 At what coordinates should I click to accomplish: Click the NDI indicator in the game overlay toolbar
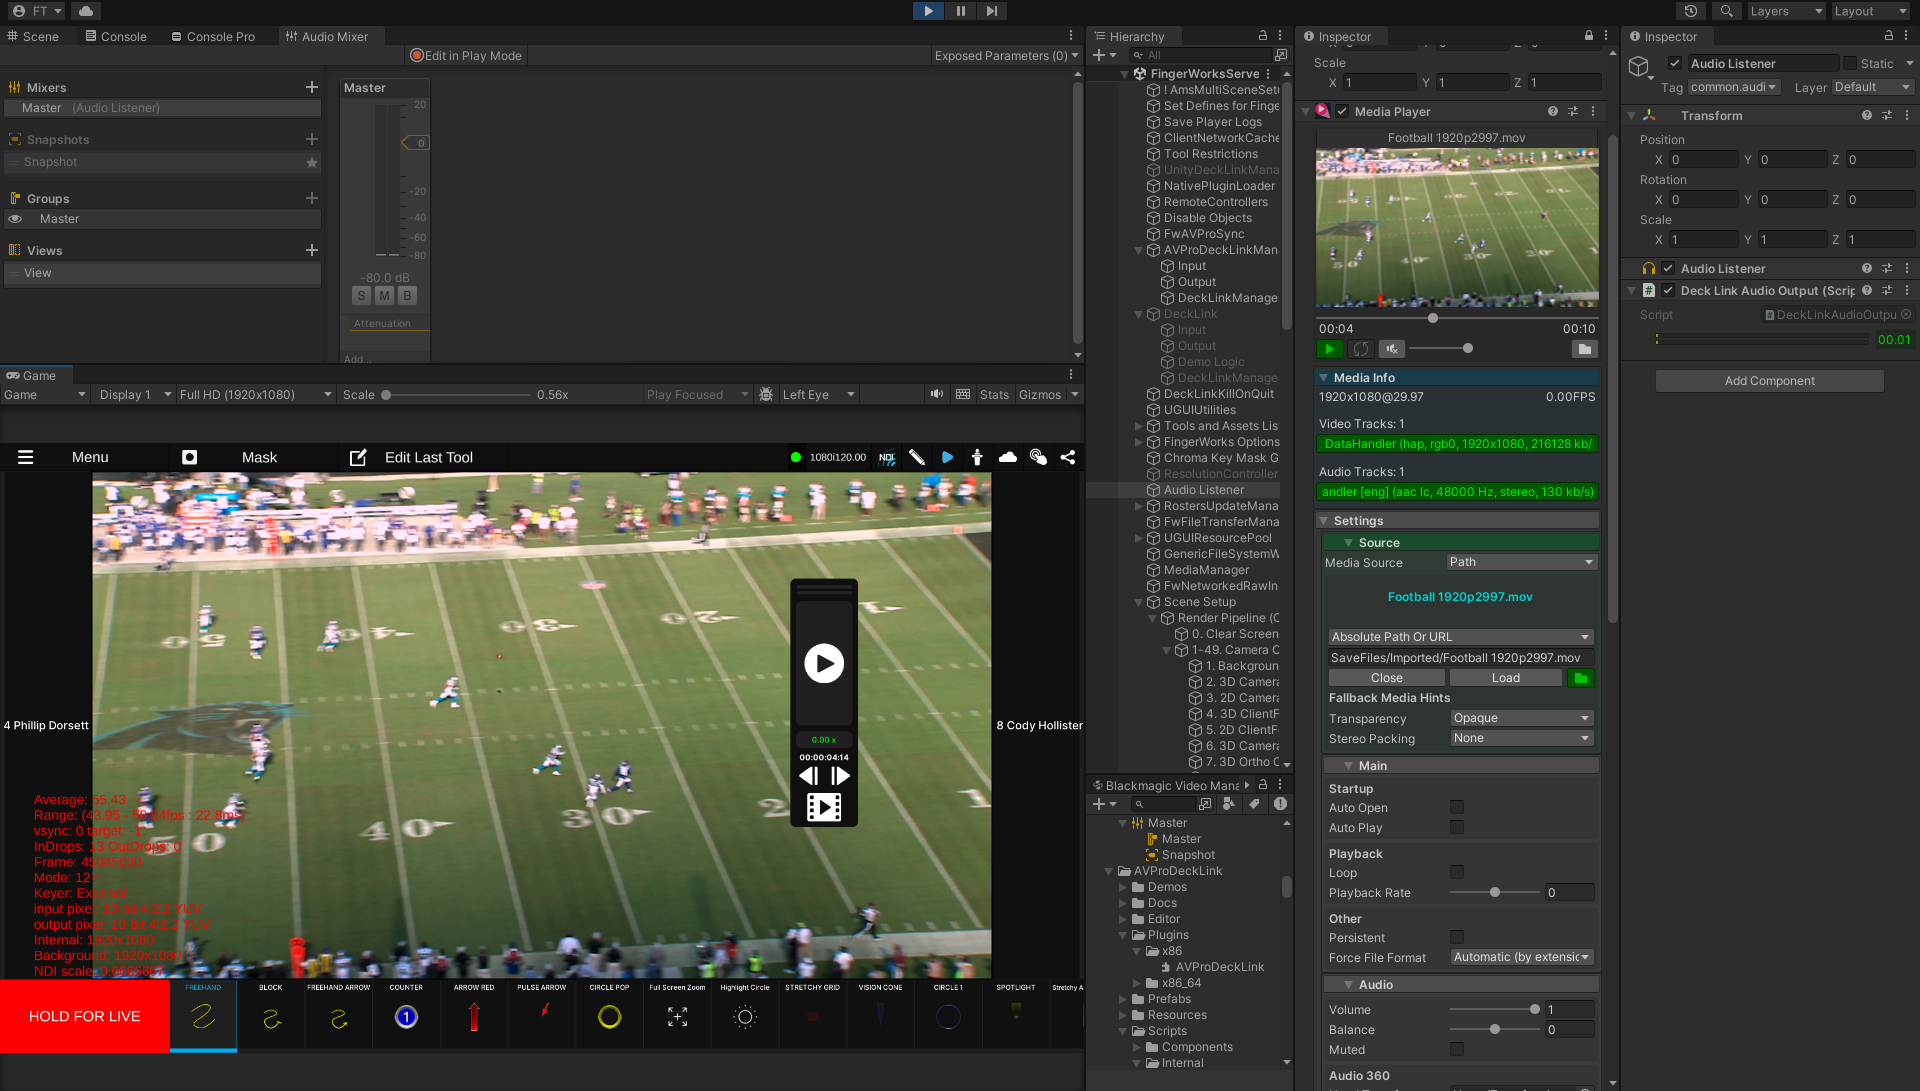coord(886,457)
